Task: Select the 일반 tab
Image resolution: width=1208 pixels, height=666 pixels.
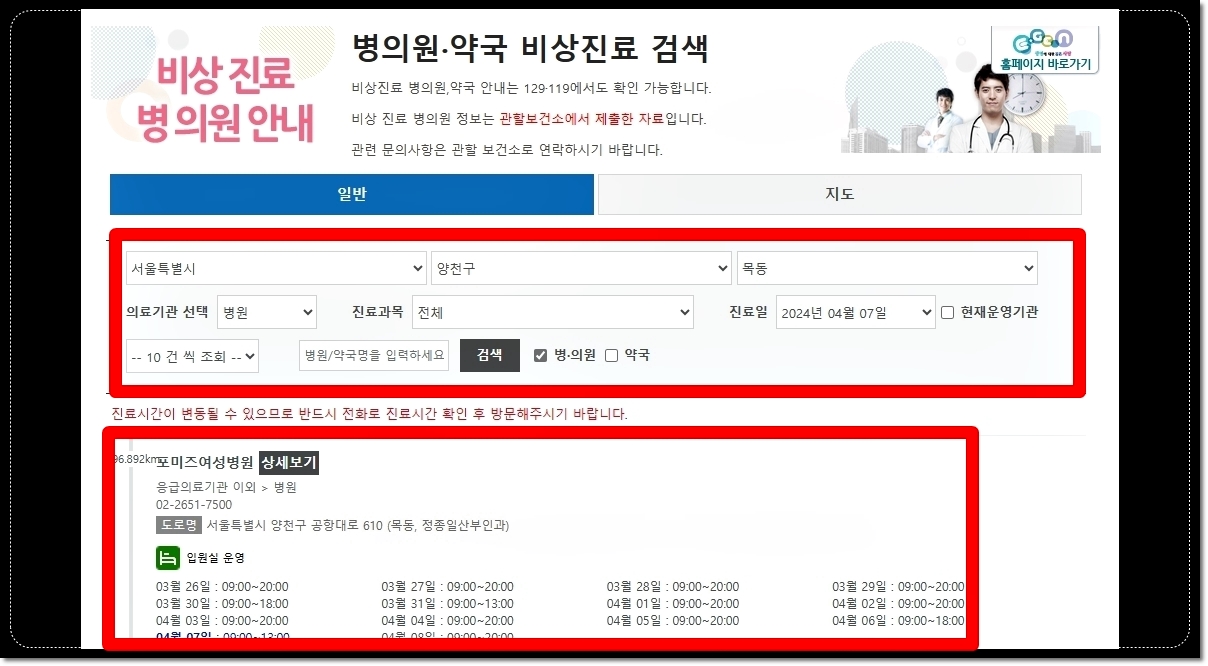Action: coord(352,194)
